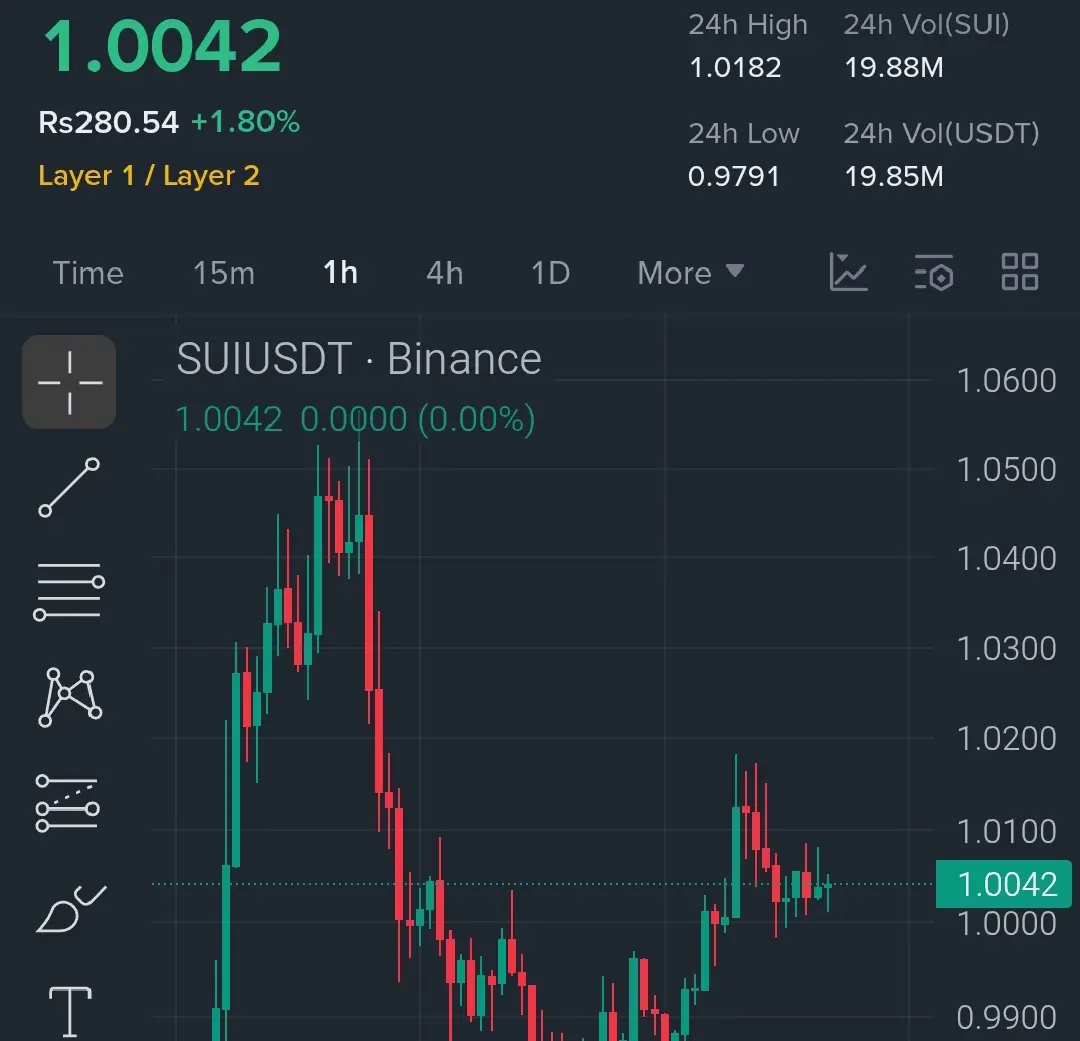Click the 1.0400 price axis label
Image resolution: width=1080 pixels, height=1041 pixels.
[1006, 559]
